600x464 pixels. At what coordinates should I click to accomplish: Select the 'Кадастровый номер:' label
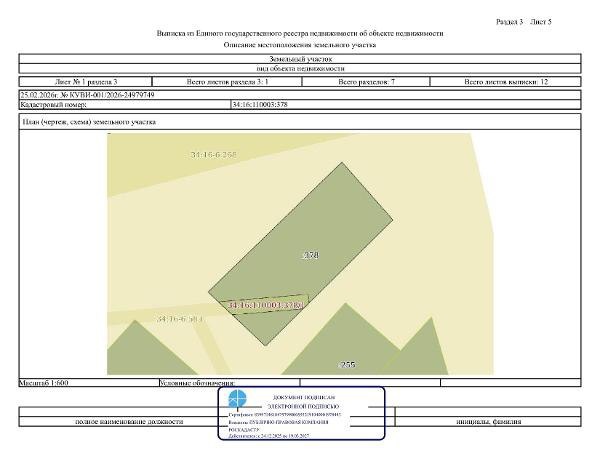pos(54,104)
